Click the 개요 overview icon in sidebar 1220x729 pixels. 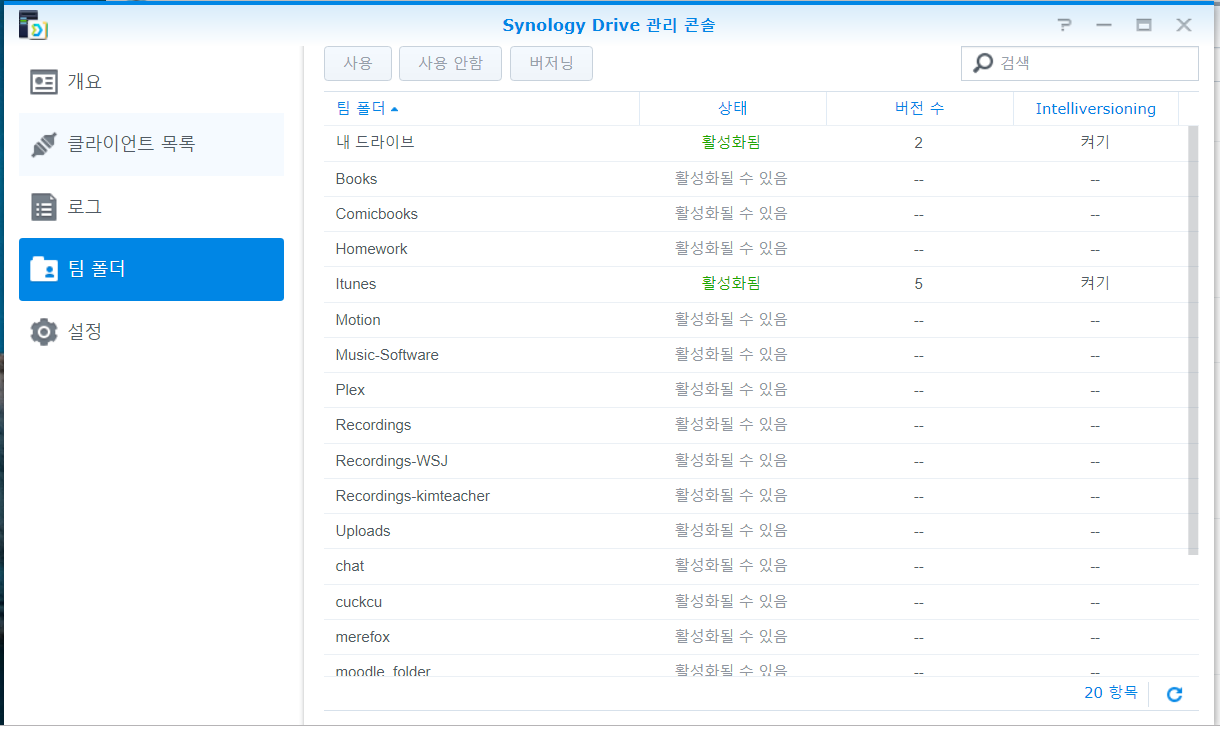click(x=44, y=82)
